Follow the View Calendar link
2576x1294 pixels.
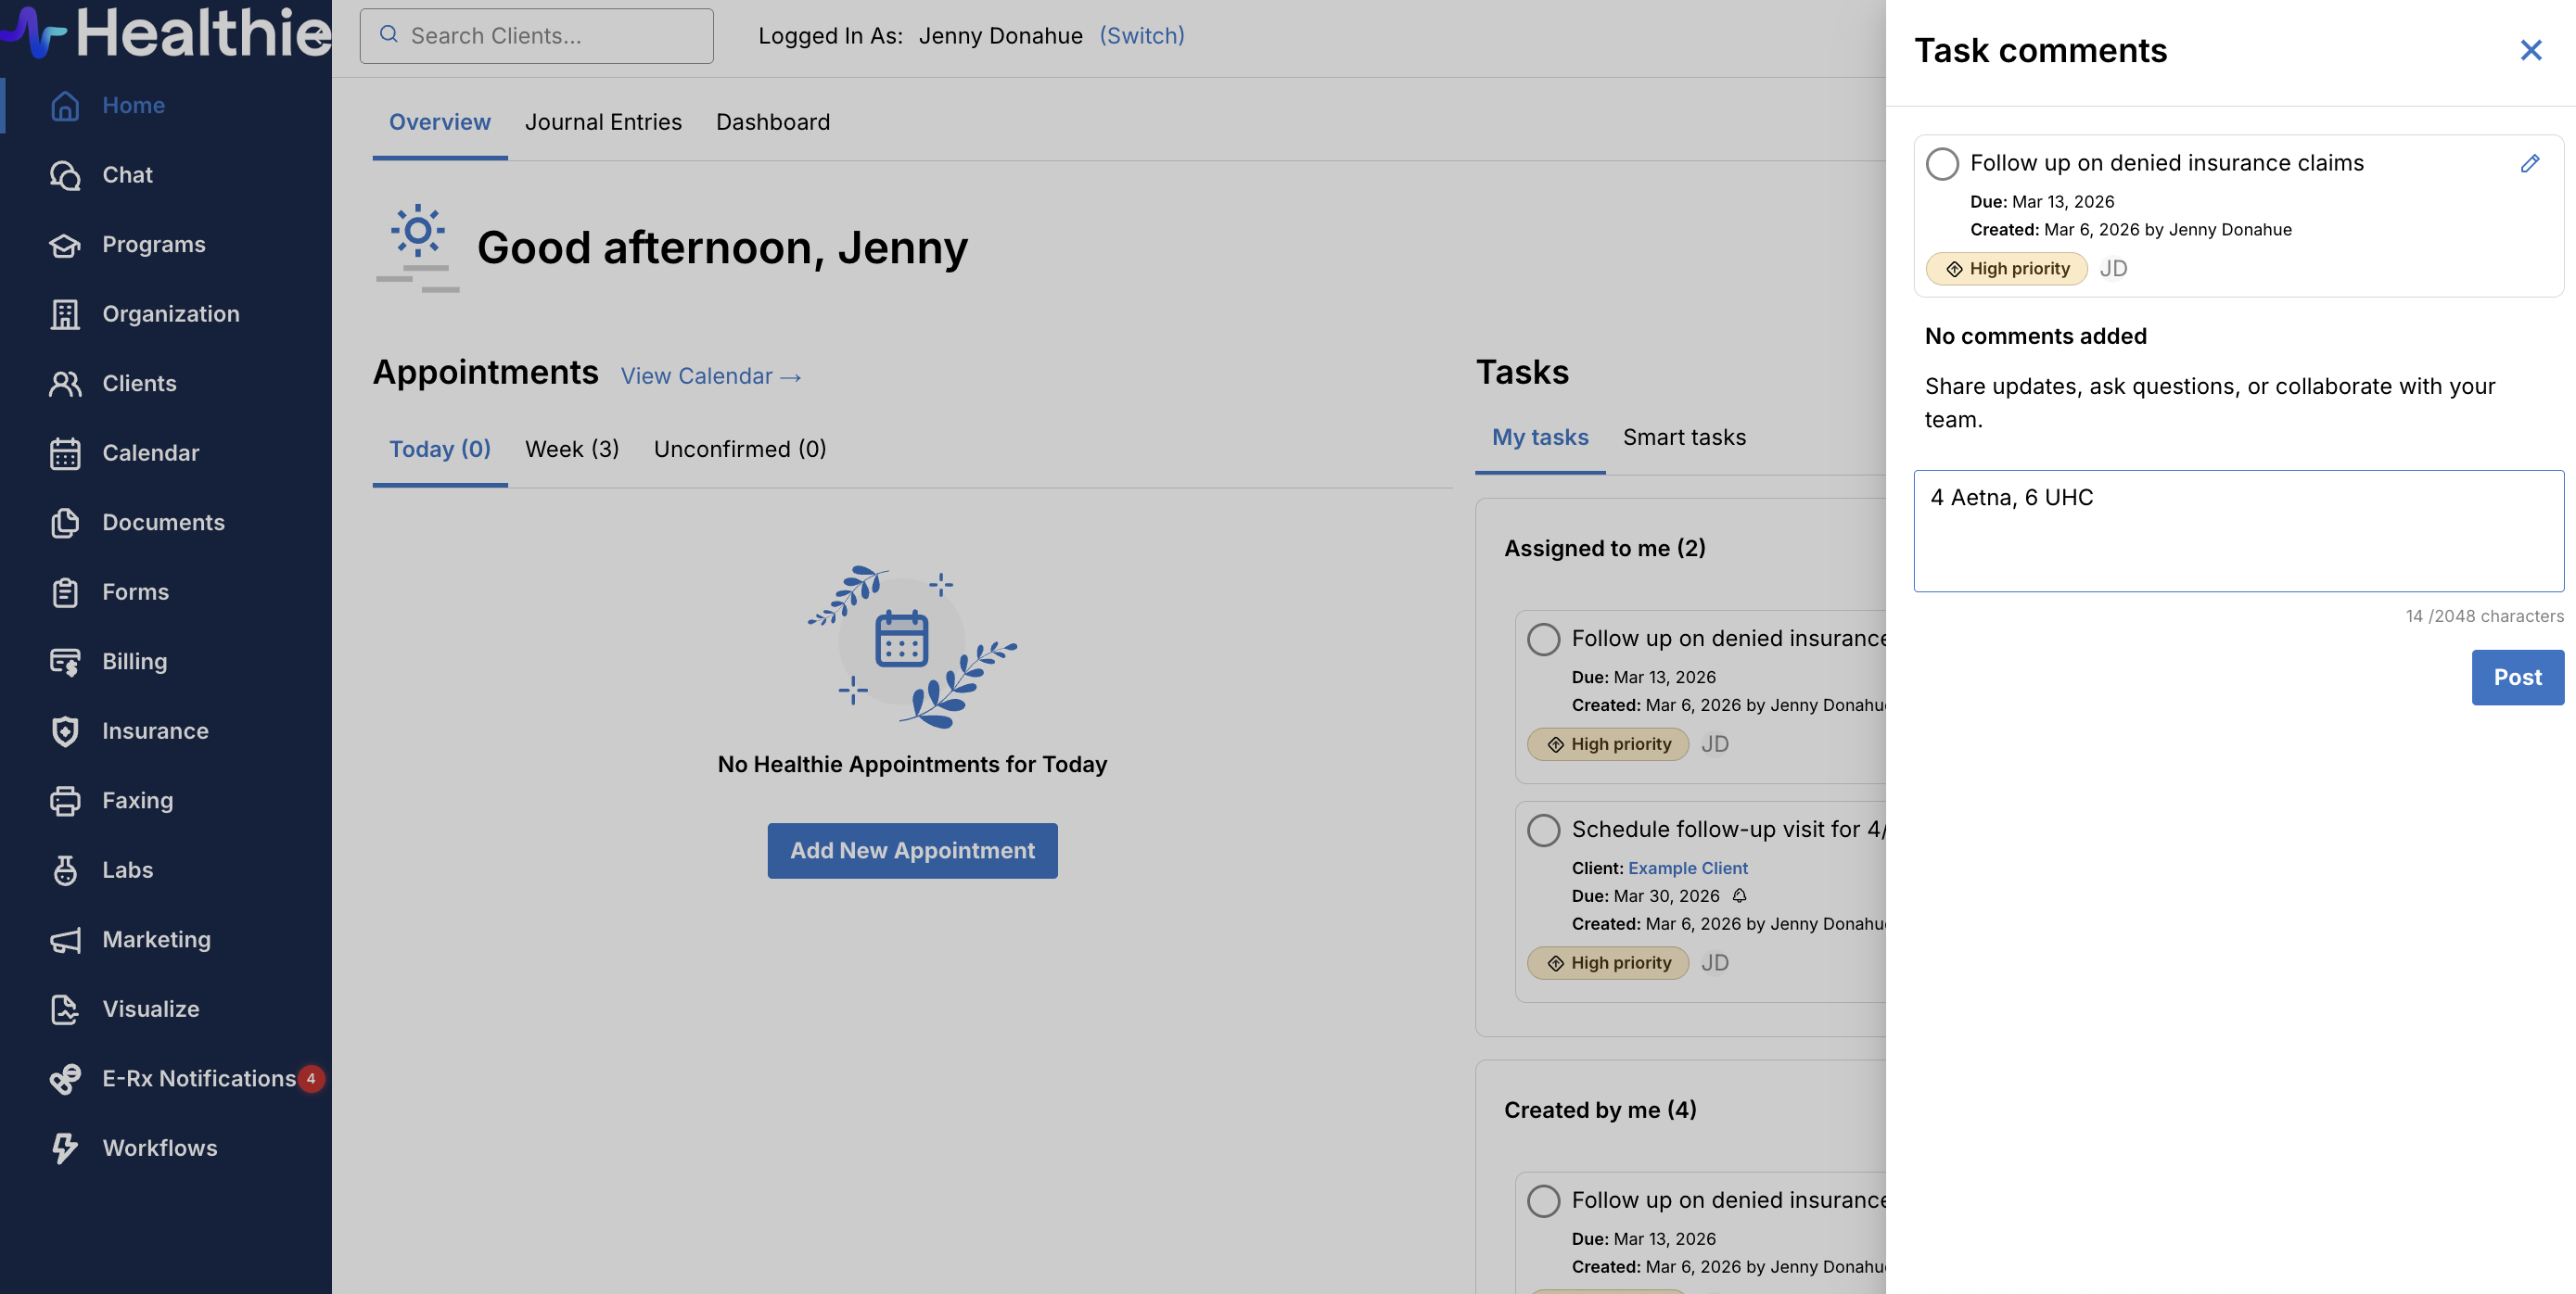(710, 376)
